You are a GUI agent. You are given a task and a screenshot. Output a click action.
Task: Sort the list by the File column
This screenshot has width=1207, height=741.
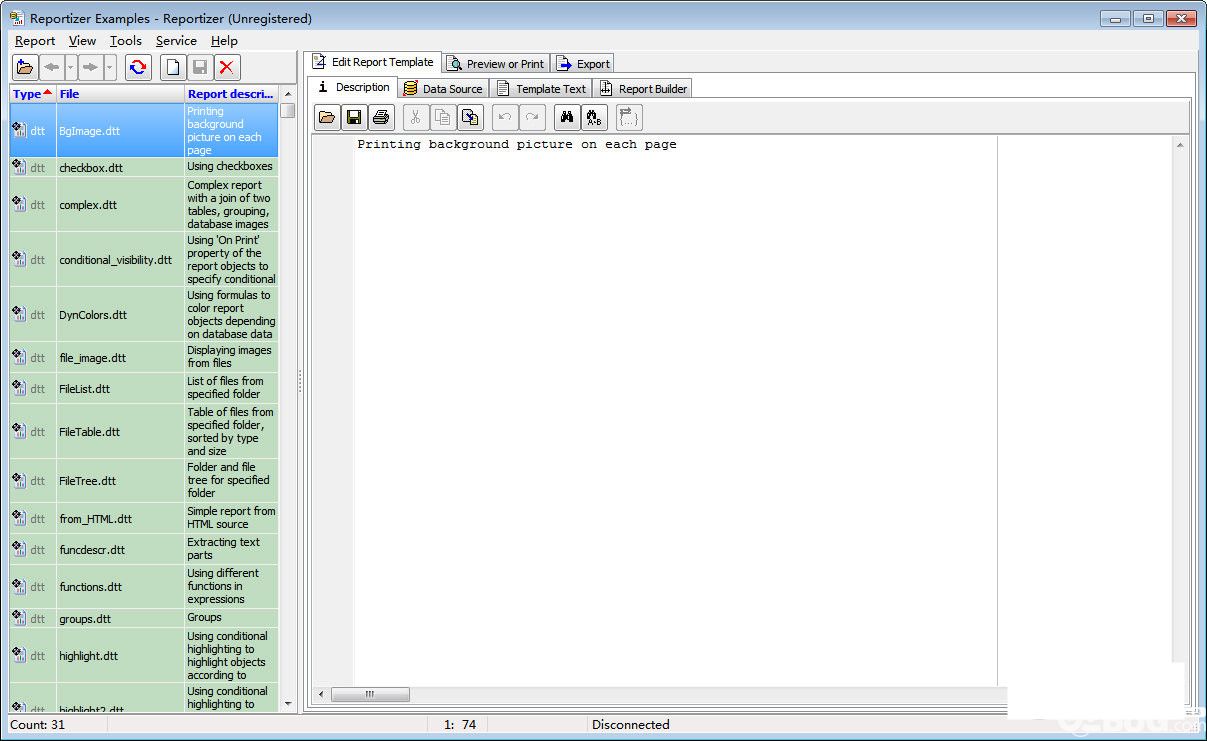tap(120, 94)
